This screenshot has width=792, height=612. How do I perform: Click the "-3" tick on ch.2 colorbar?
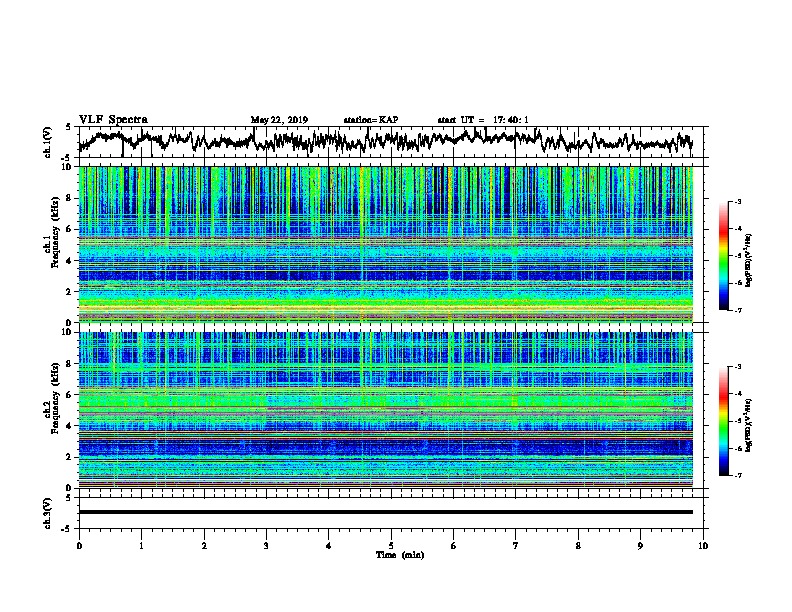click(737, 367)
